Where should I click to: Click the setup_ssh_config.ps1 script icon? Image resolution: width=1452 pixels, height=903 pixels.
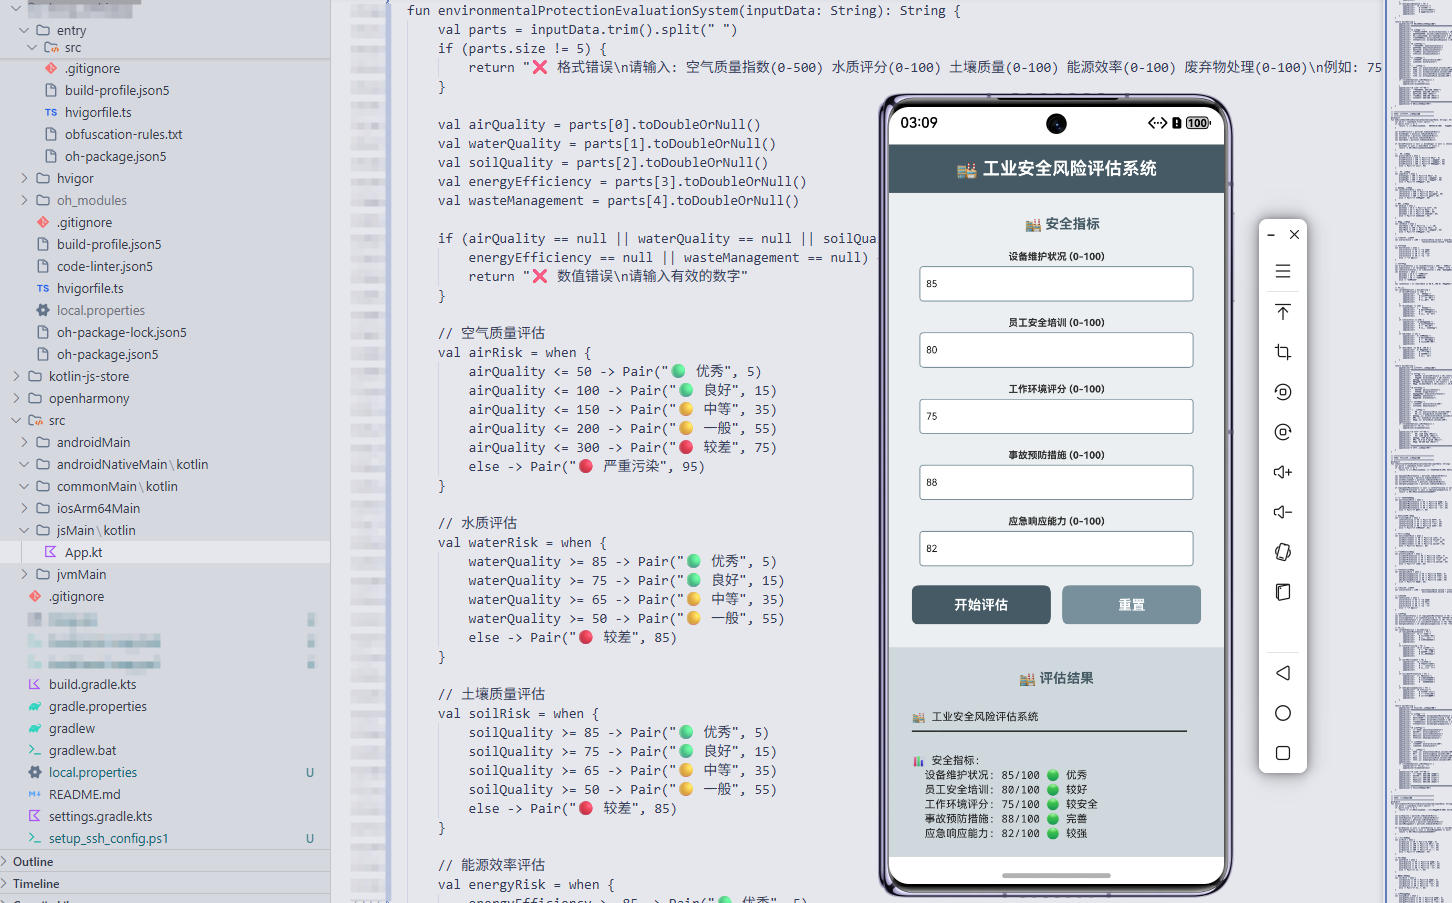[x=35, y=838]
